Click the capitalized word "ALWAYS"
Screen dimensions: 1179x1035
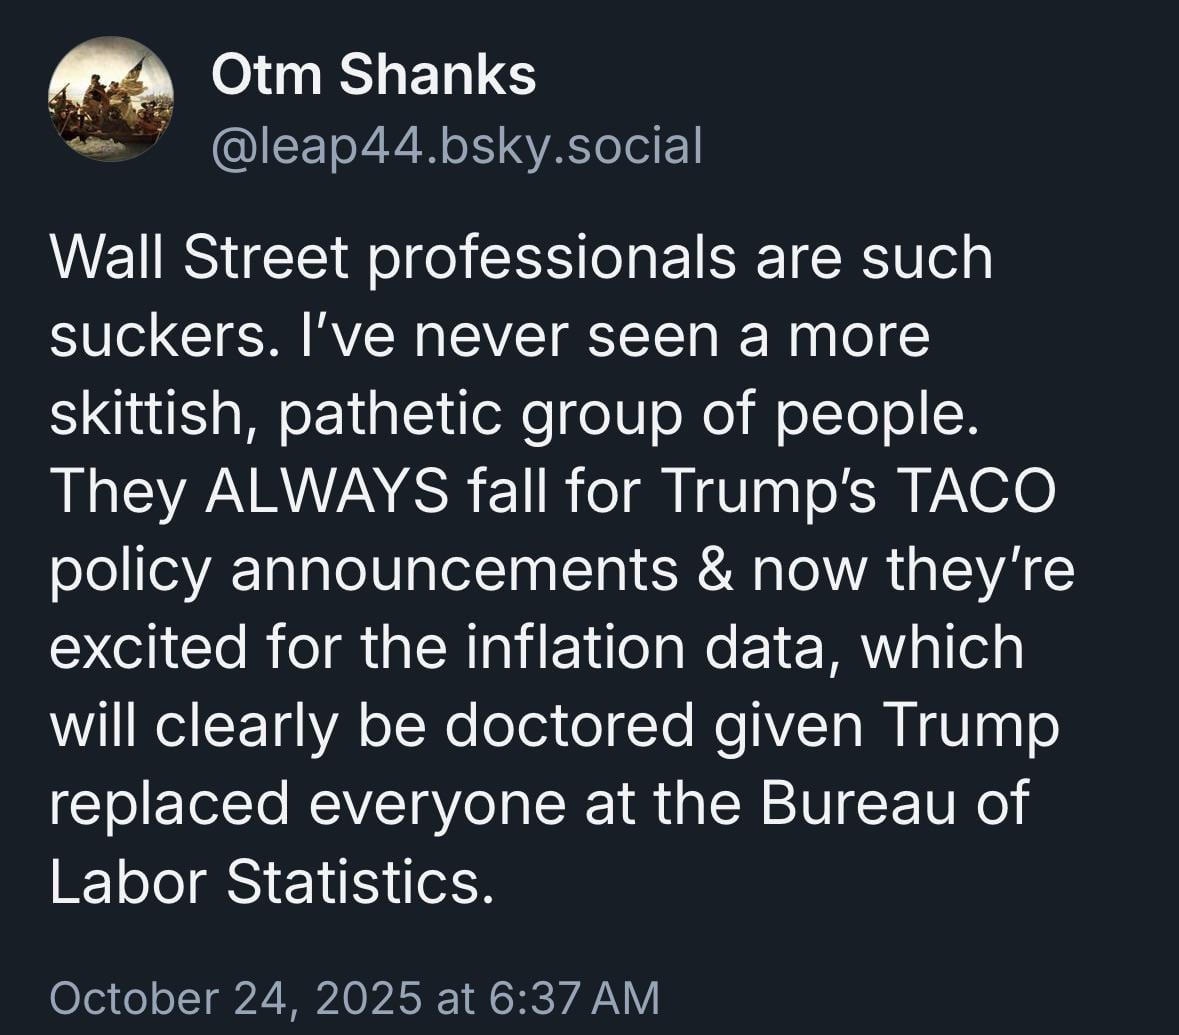point(327,492)
